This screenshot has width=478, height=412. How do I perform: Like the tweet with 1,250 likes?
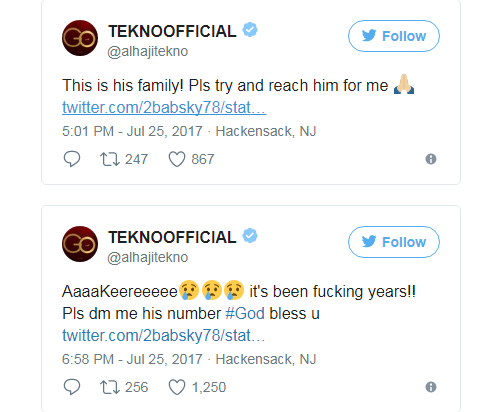177,387
